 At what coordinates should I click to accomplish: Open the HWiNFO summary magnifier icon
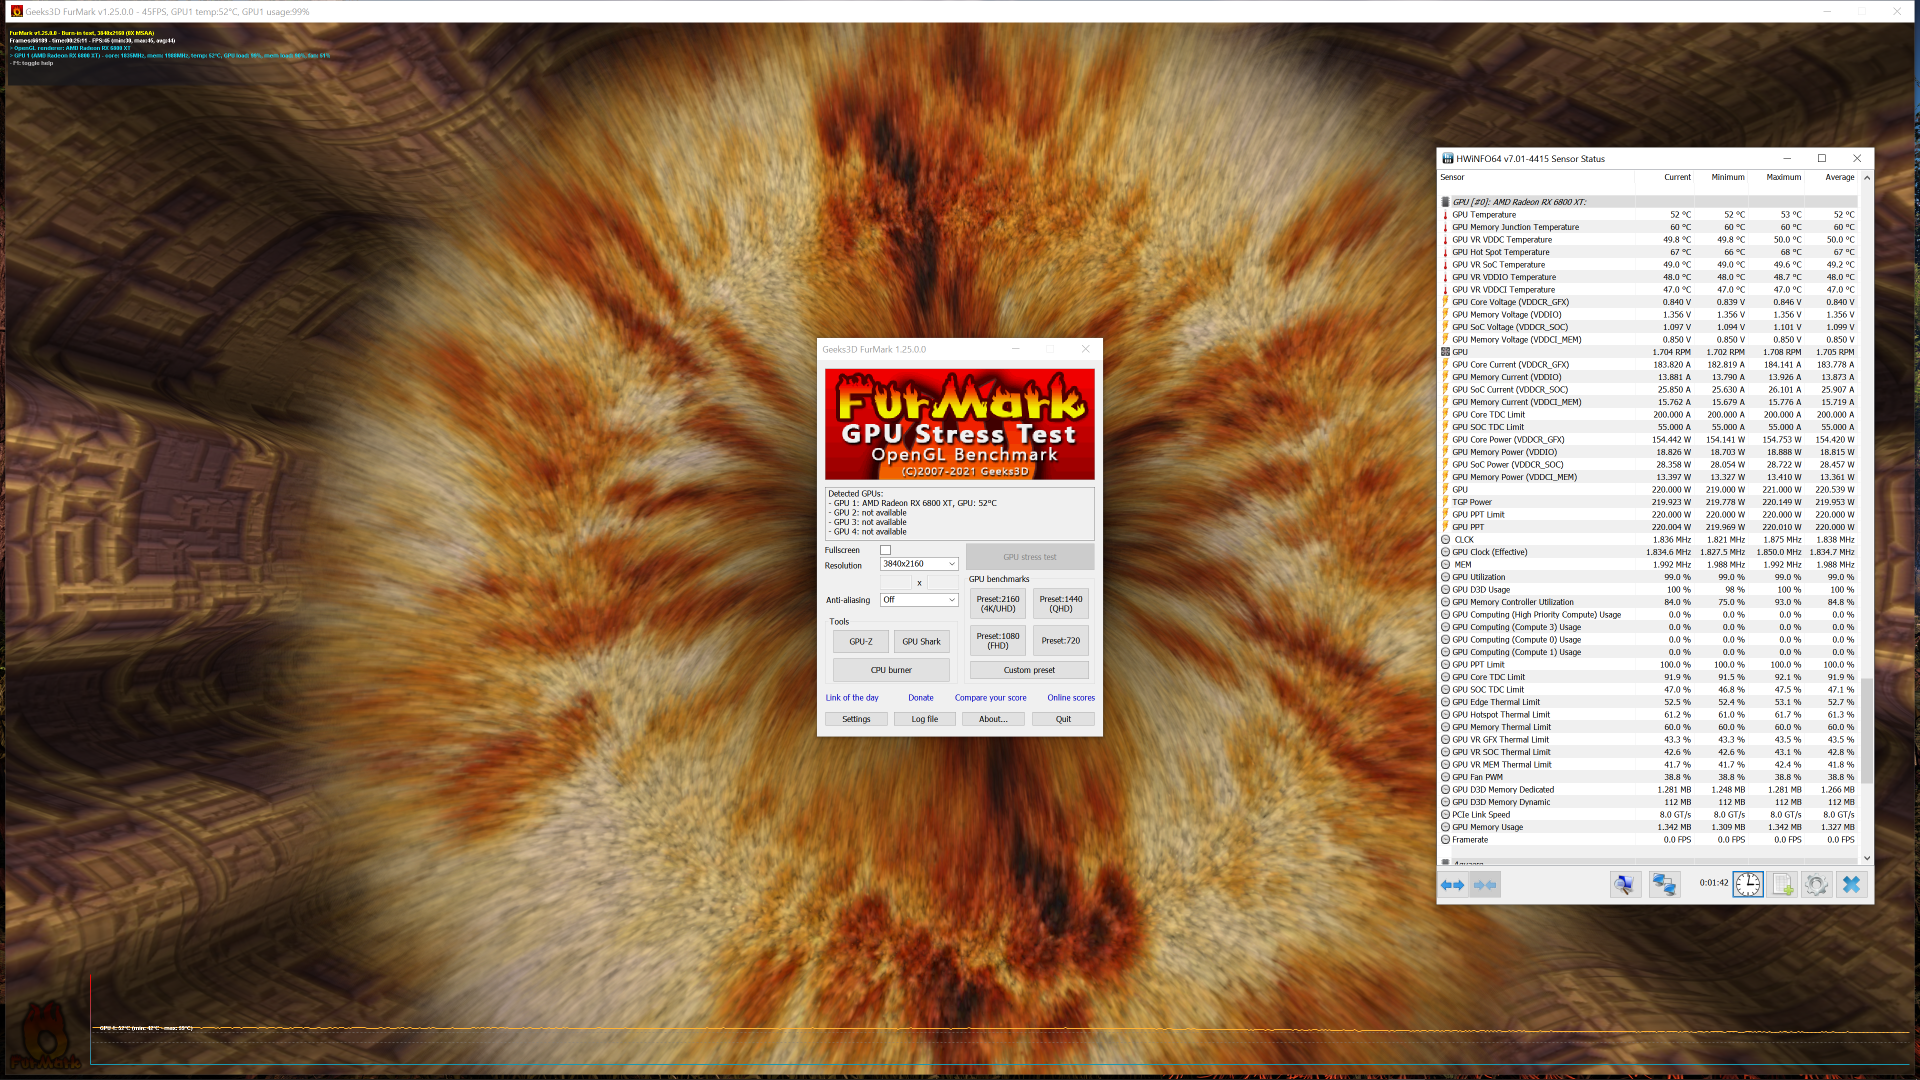[x=1625, y=885]
